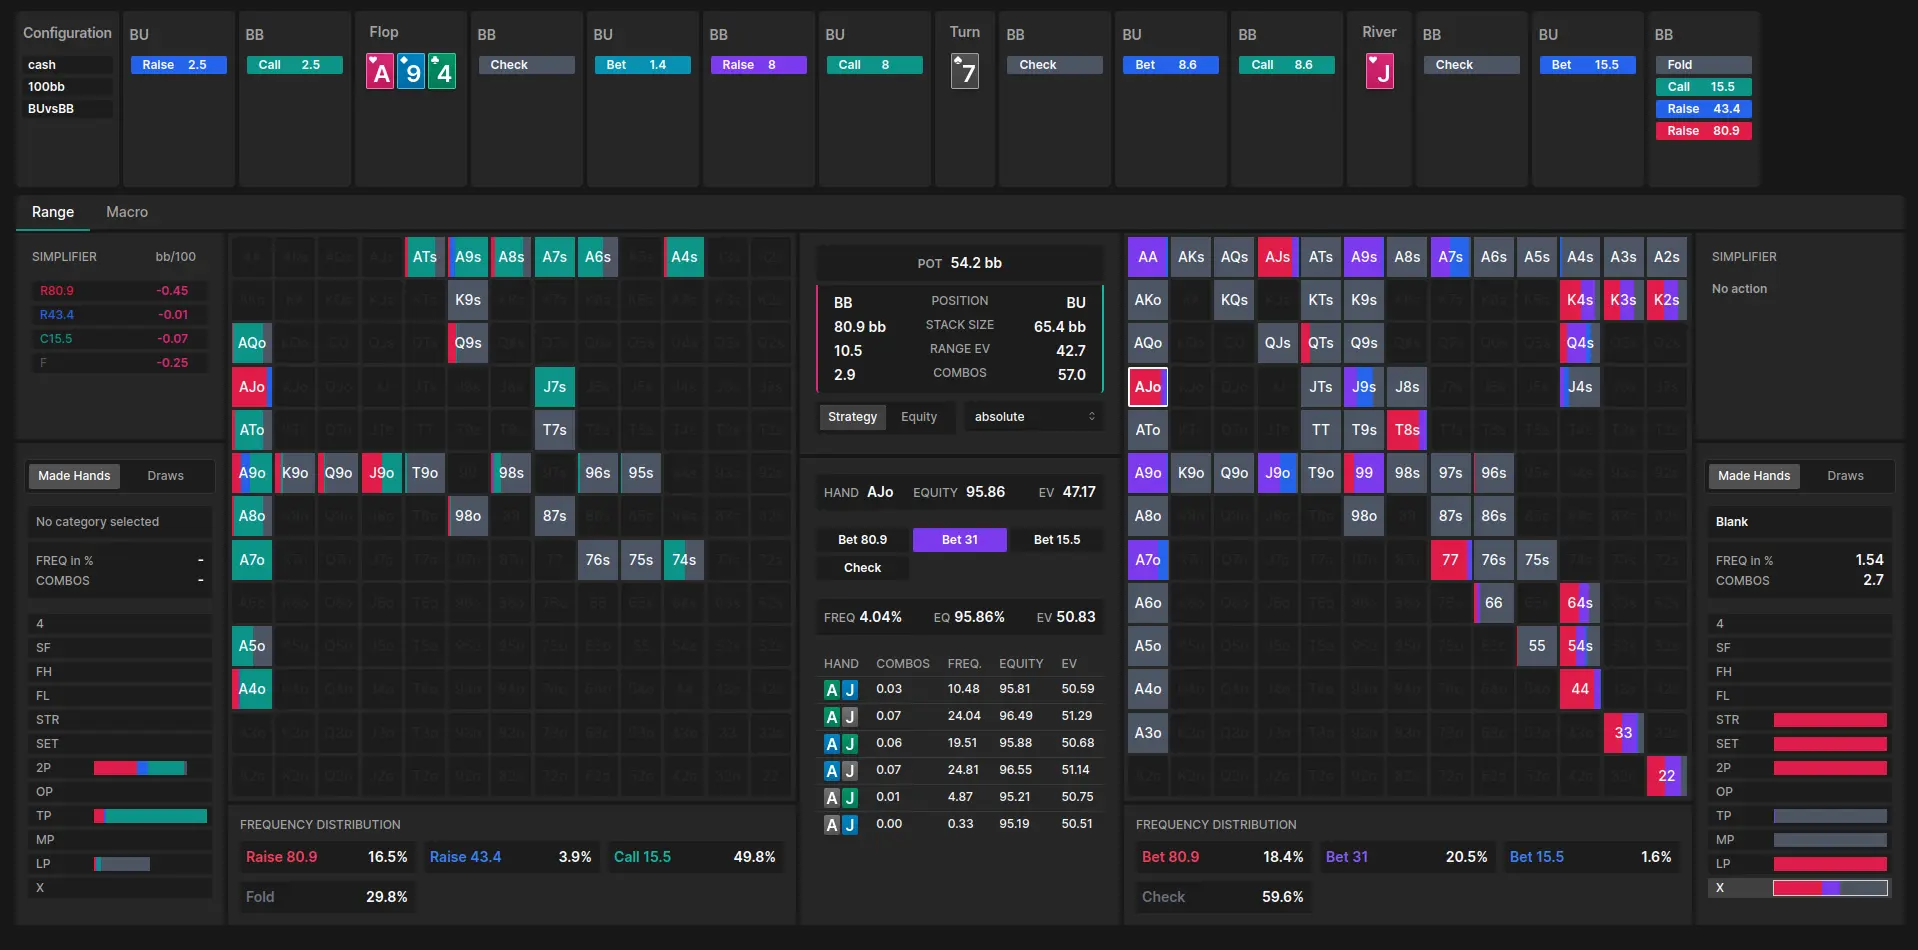Click the first AJ combo card icons
Image resolution: width=1918 pixels, height=950 pixels.
840,689
